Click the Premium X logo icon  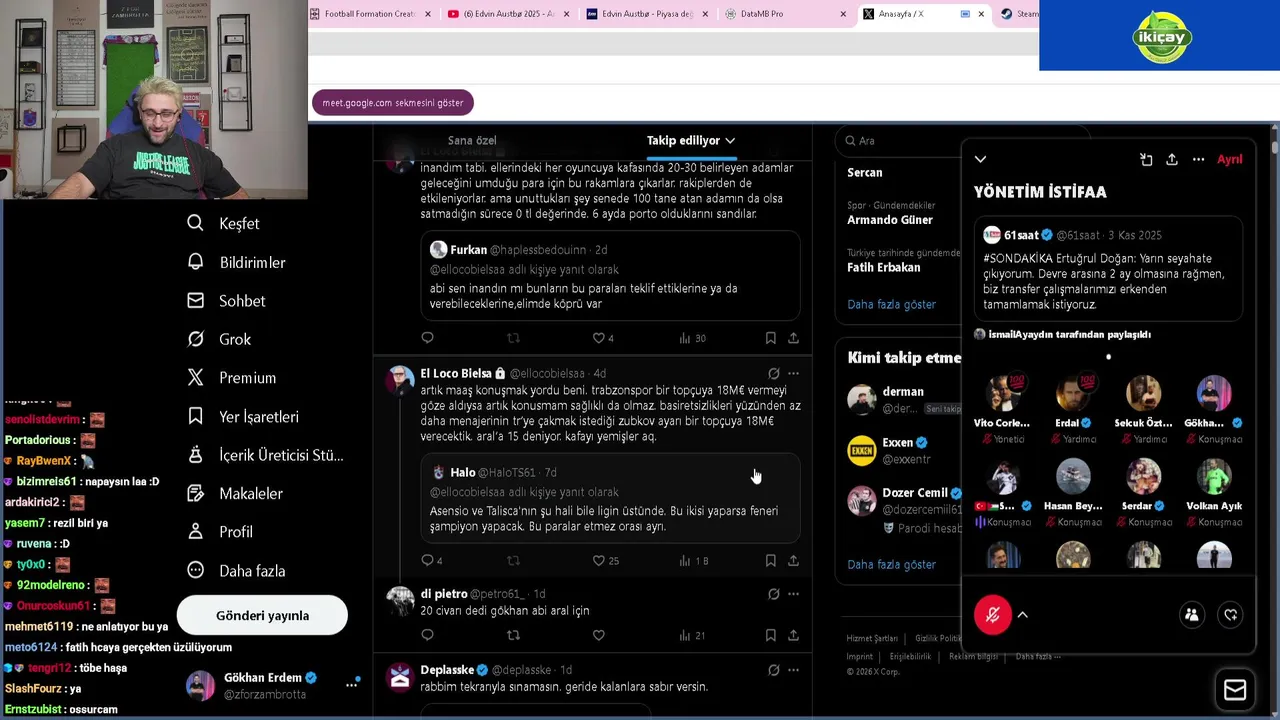[x=196, y=377]
